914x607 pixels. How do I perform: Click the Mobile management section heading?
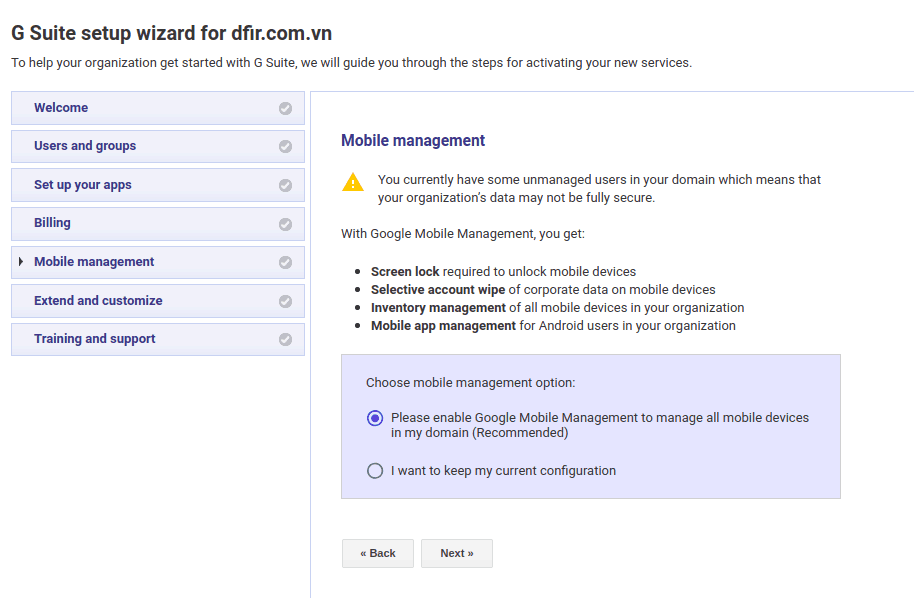click(413, 141)
